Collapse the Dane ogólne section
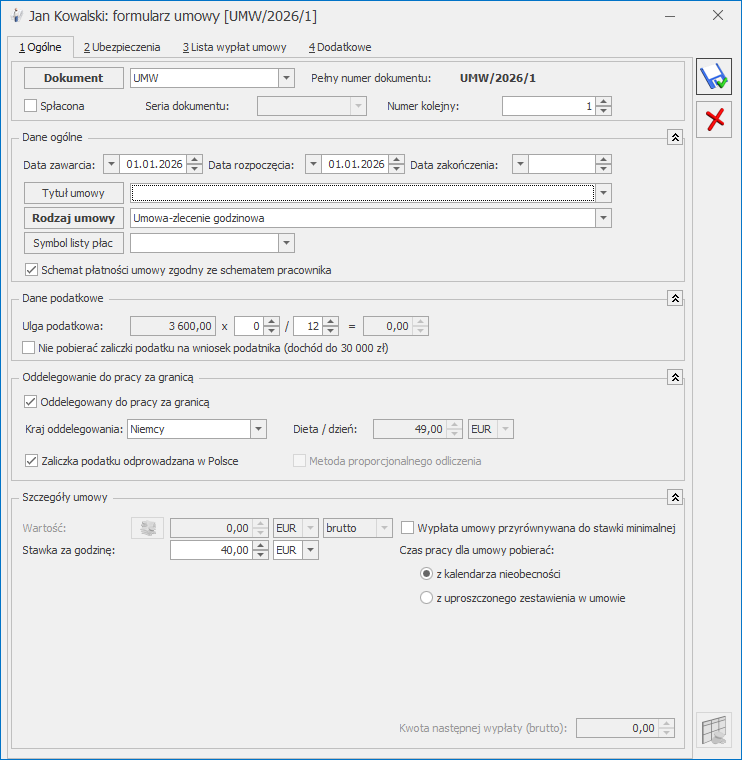 click(x=675, y=137)
